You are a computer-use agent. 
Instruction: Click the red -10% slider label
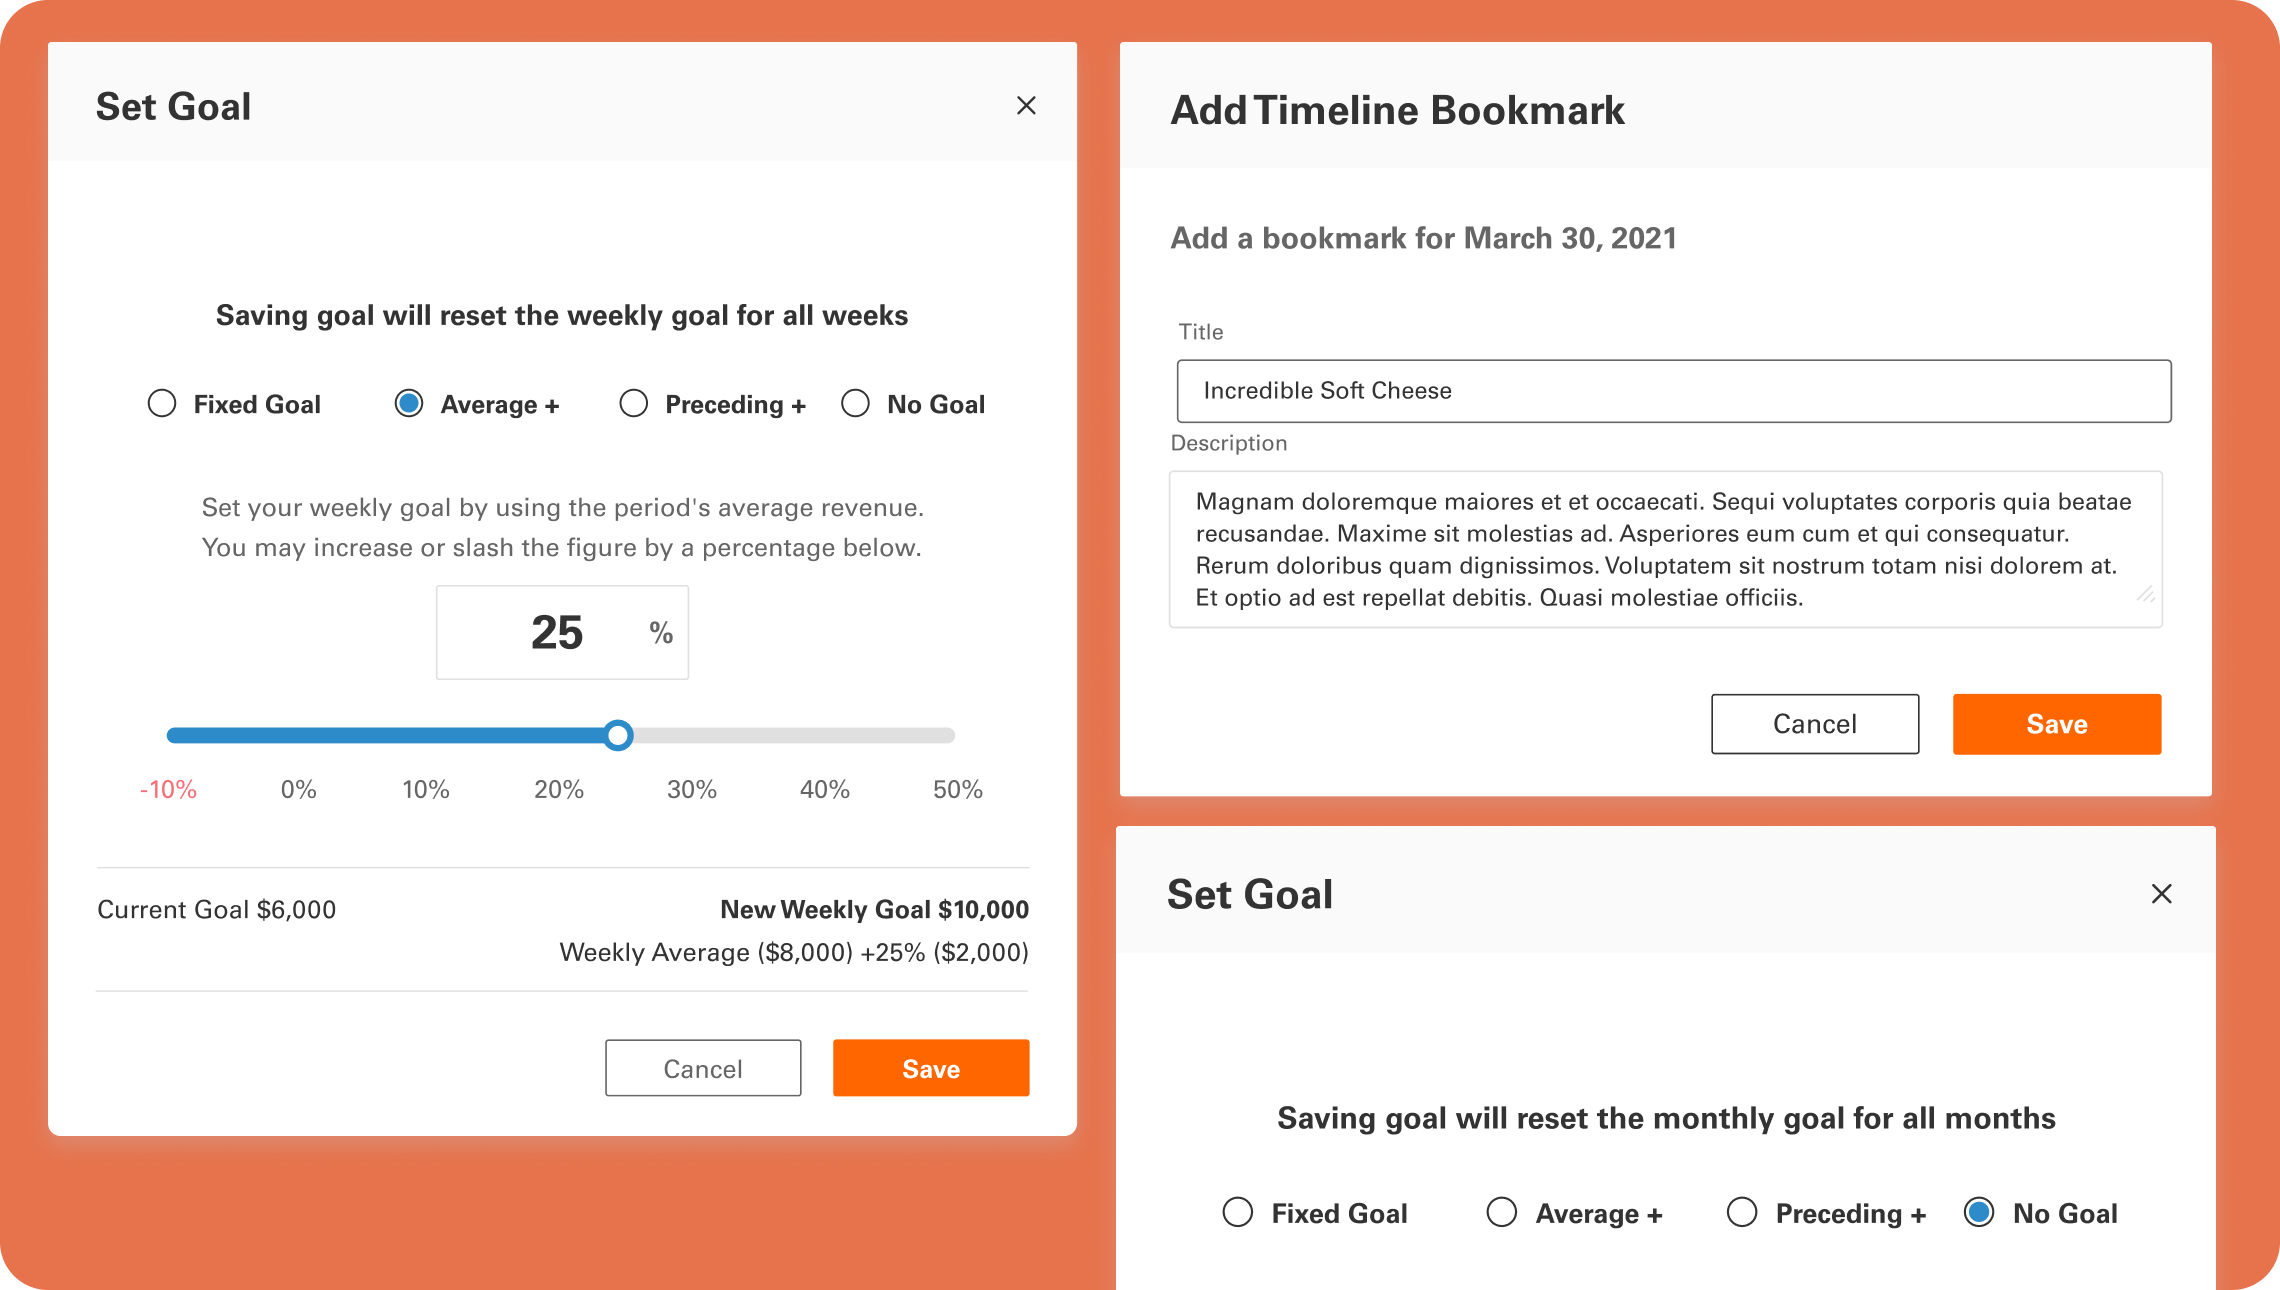[x=168, y=790]
